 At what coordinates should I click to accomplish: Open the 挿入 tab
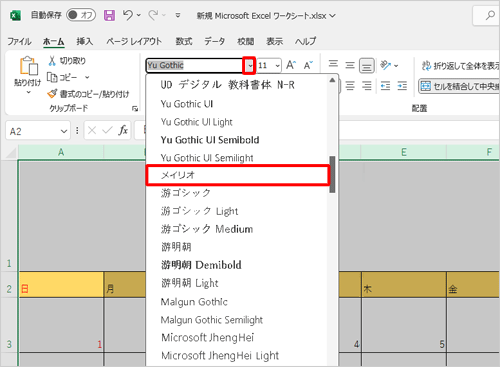(84, 41)
